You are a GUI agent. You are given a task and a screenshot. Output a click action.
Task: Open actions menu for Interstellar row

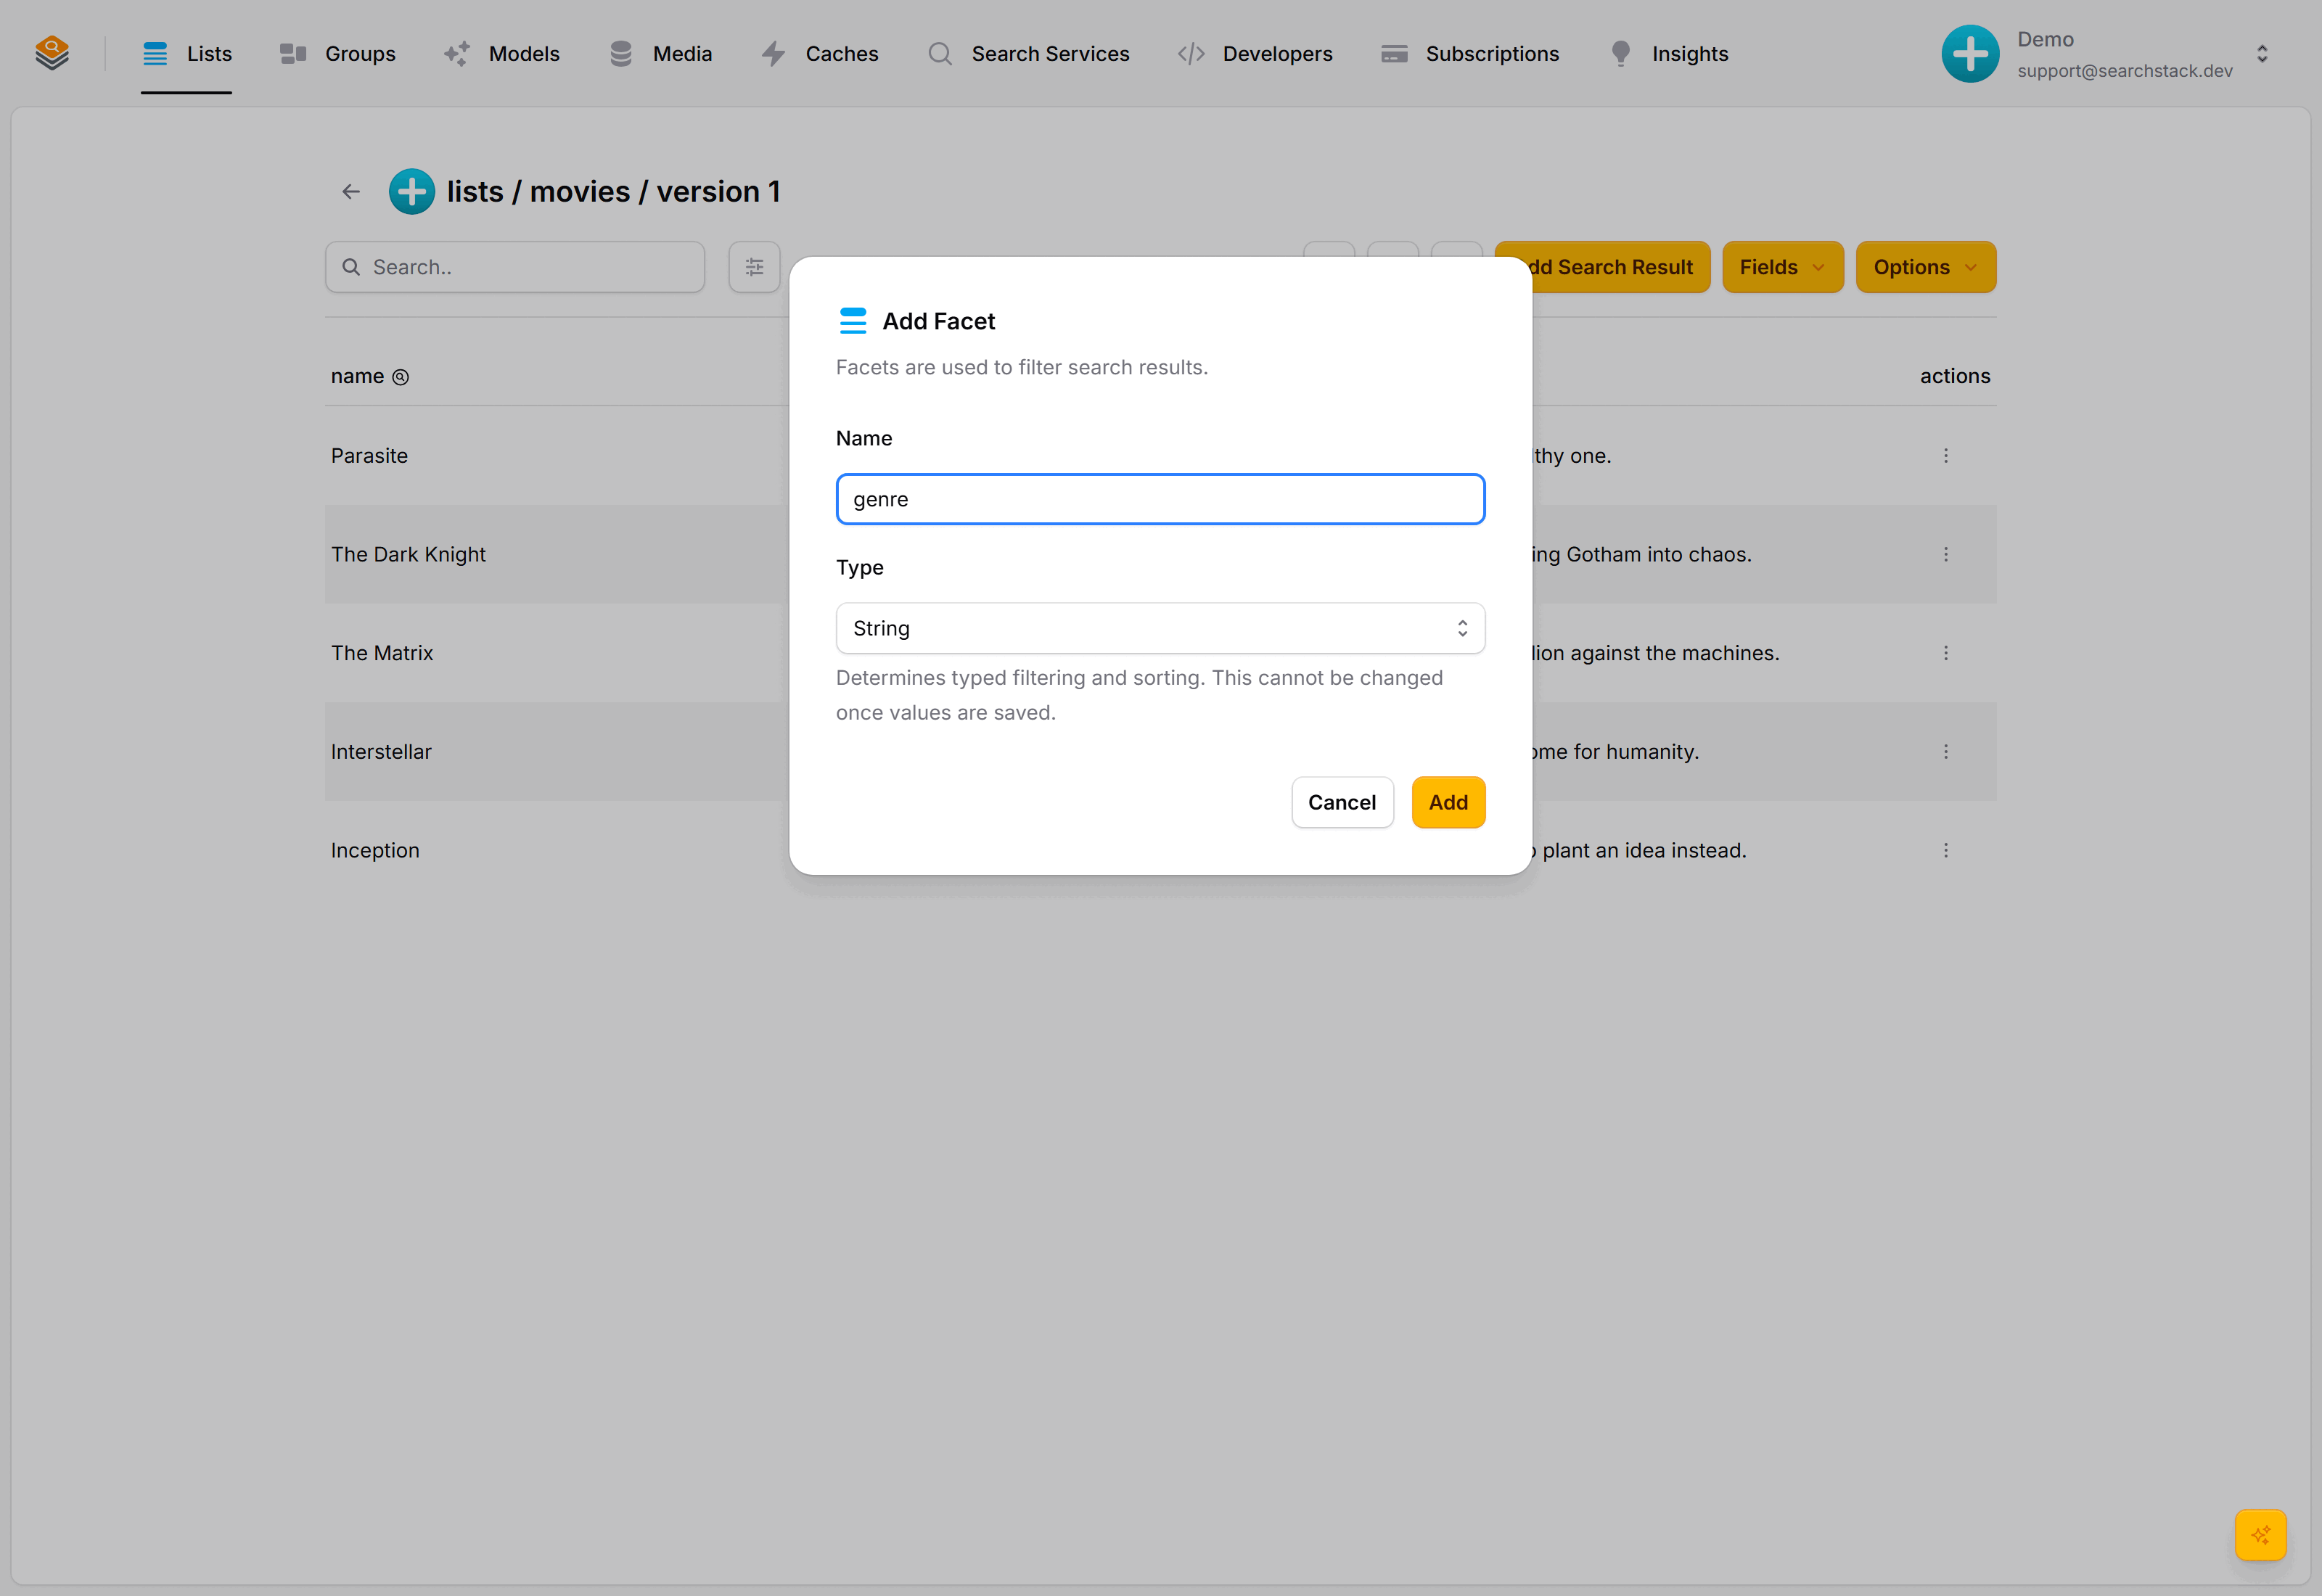[x=1945, y=752]
